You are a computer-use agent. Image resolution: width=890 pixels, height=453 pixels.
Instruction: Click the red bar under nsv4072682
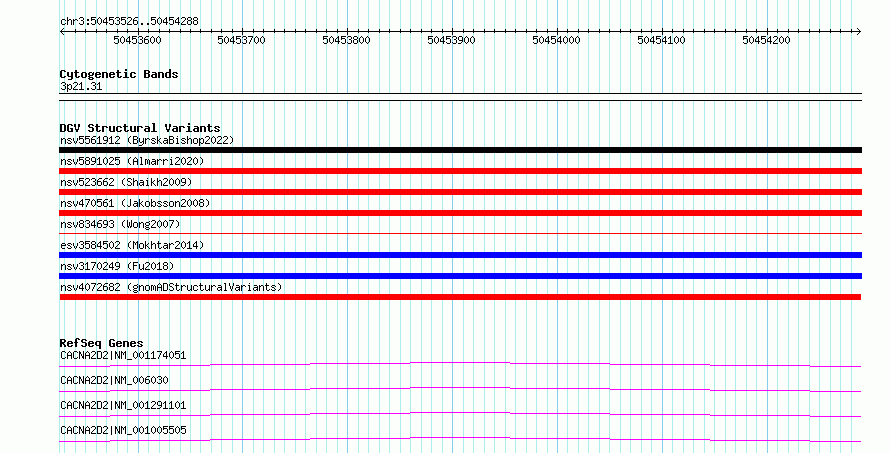pos(460,297)
